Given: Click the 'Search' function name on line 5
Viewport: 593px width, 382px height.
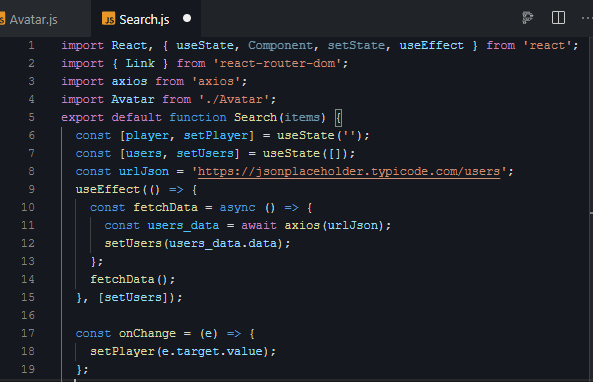Looking at the screenshot, I should pyautogui.click(x=255, y=117).
